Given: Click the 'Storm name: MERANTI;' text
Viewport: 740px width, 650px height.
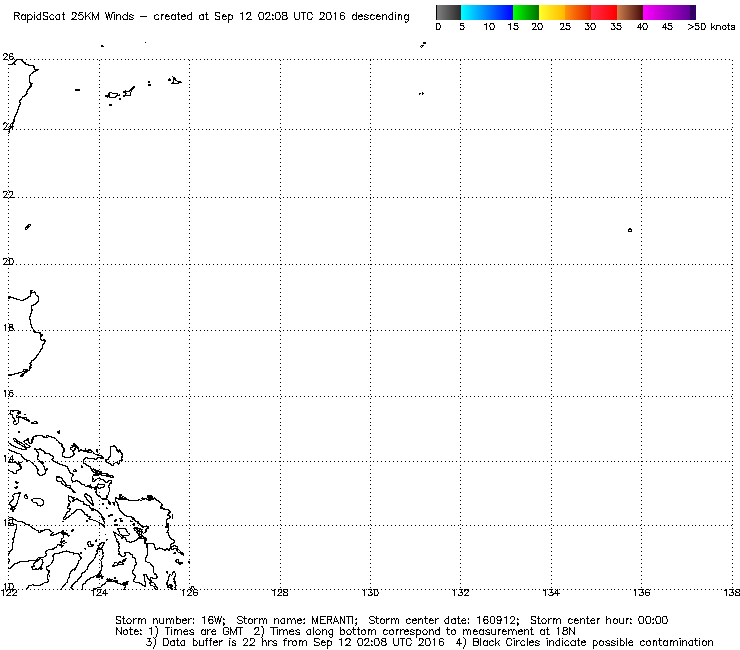Looking at the screenshot, I should [297, 620].
